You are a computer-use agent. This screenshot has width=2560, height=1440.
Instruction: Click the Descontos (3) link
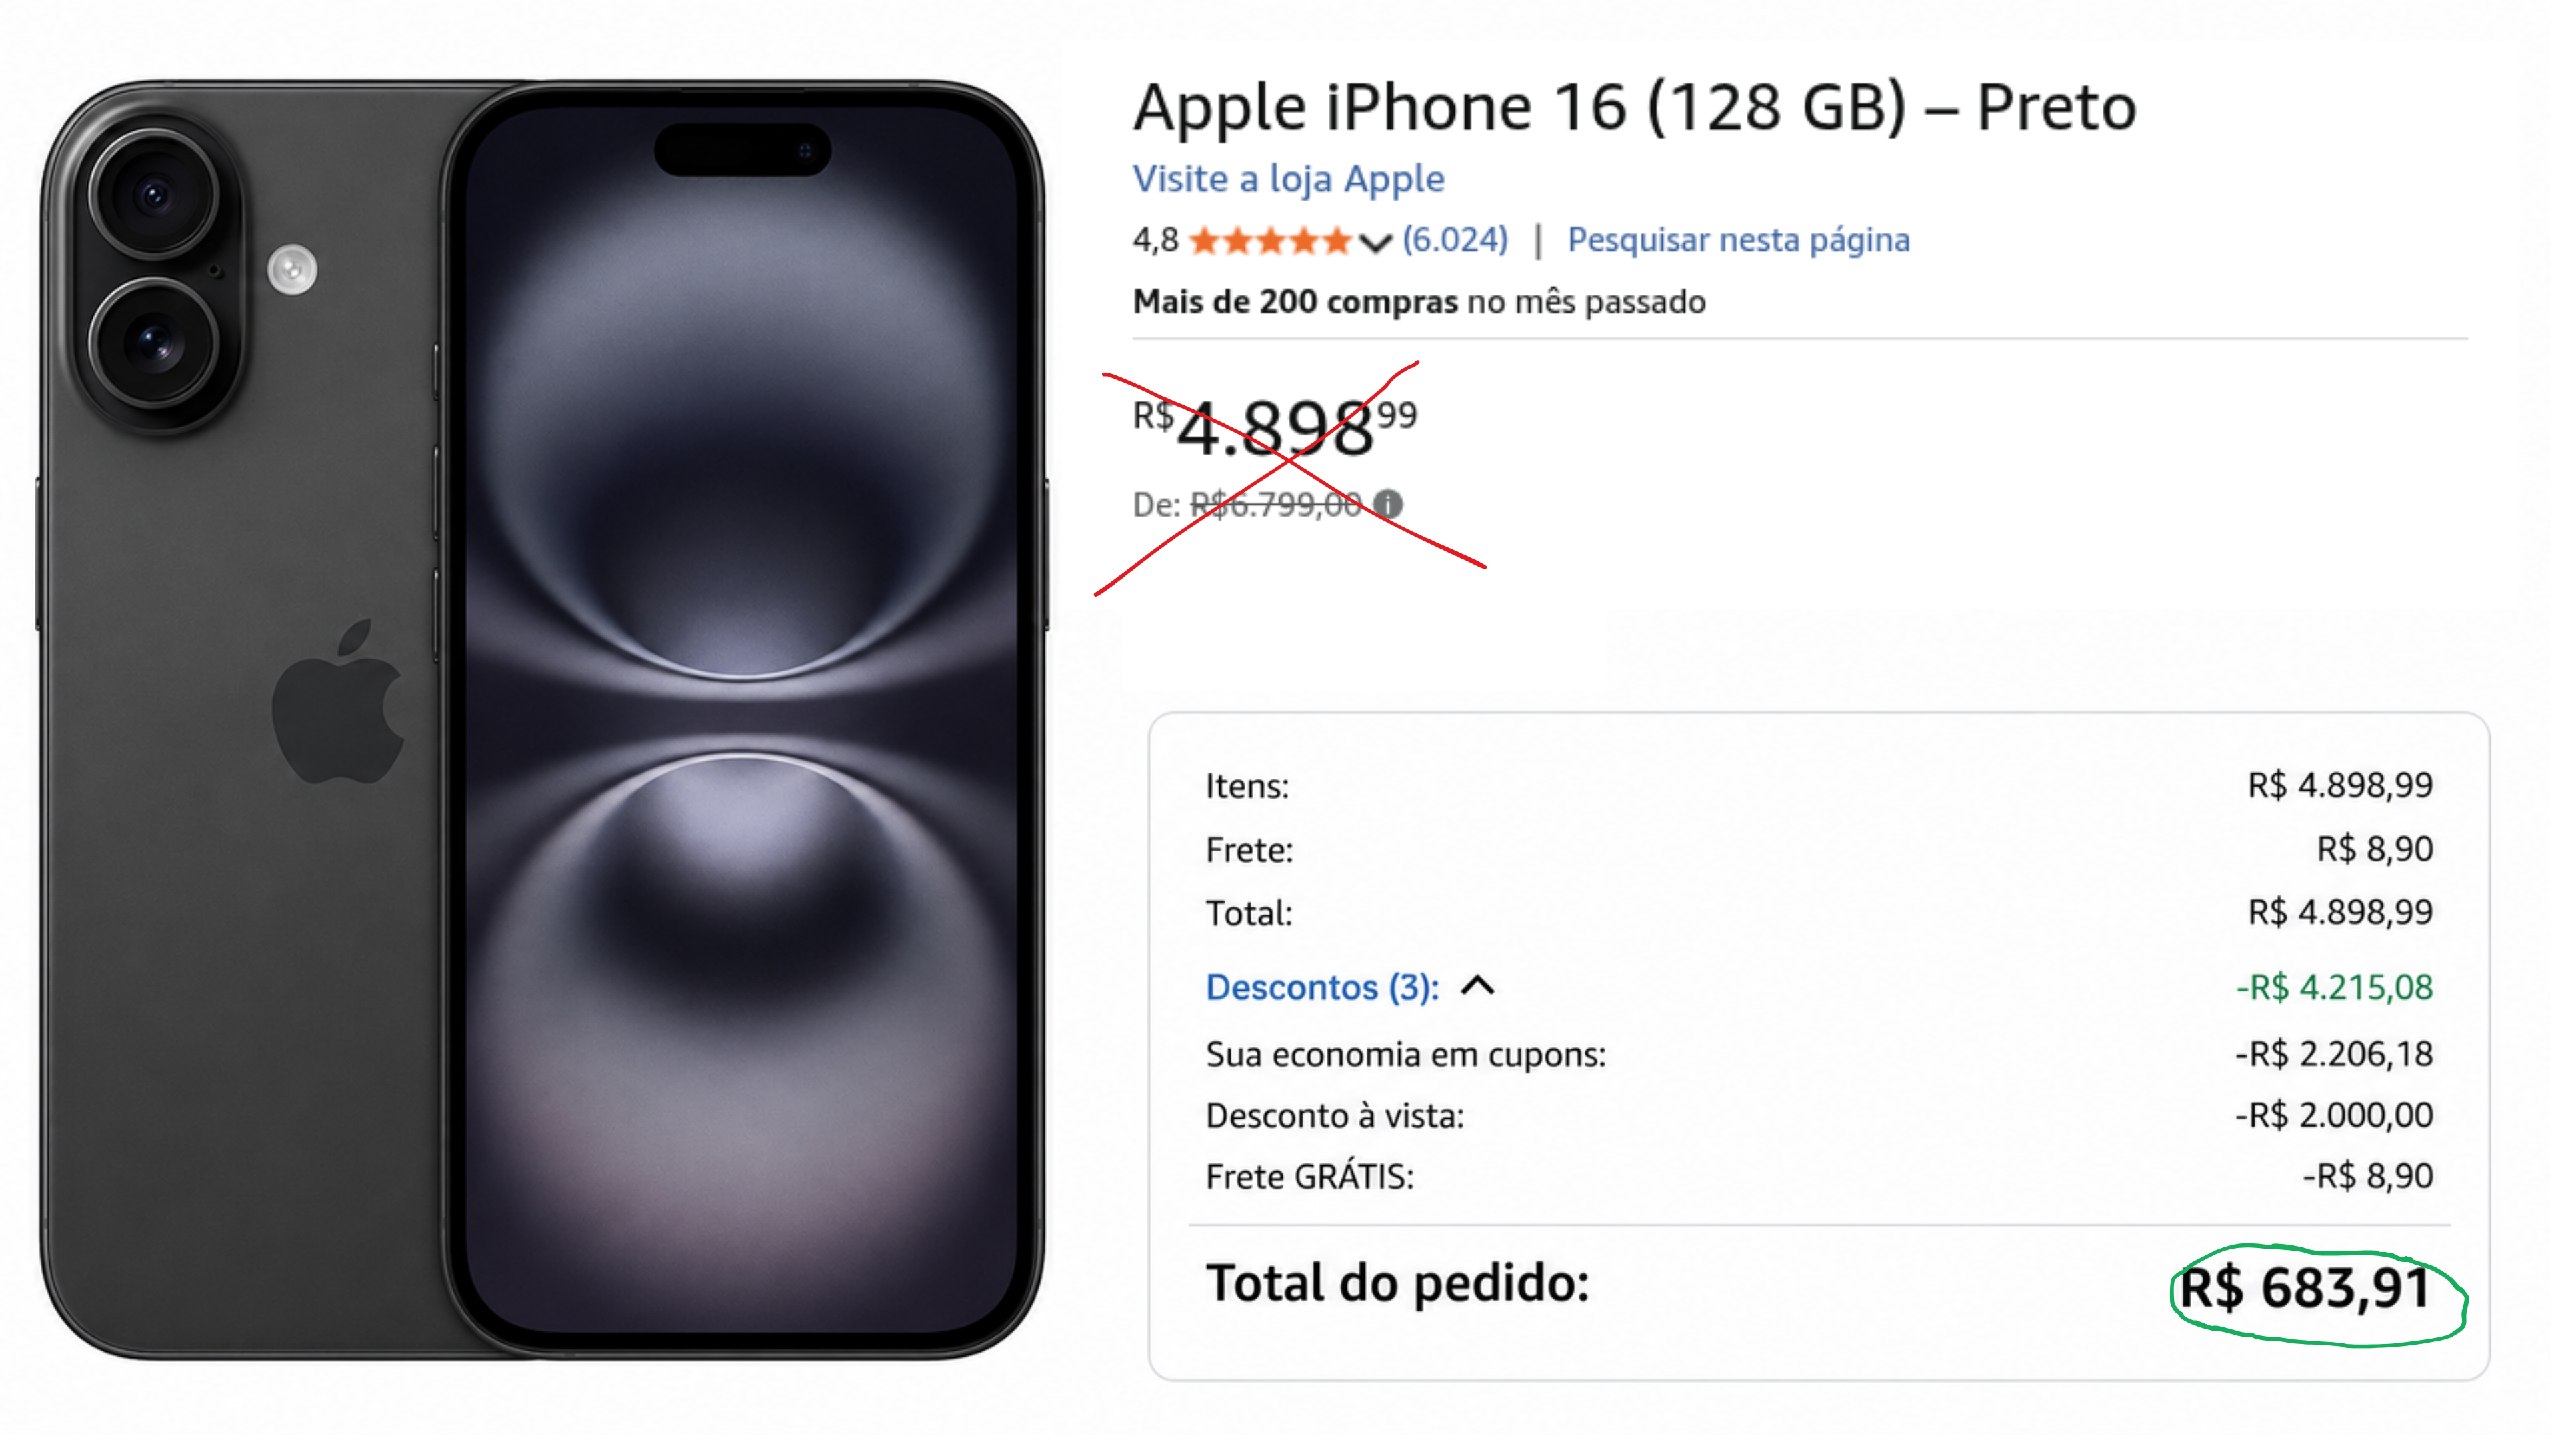click(x=1322, y=987)
